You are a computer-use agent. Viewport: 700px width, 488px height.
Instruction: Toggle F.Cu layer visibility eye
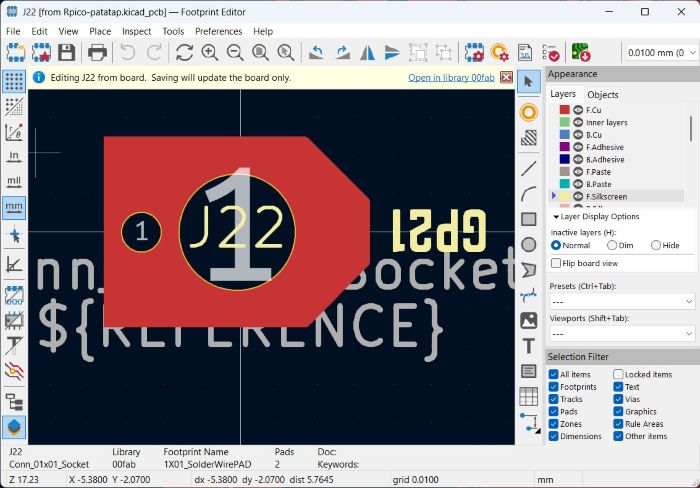tap(578, 110)
